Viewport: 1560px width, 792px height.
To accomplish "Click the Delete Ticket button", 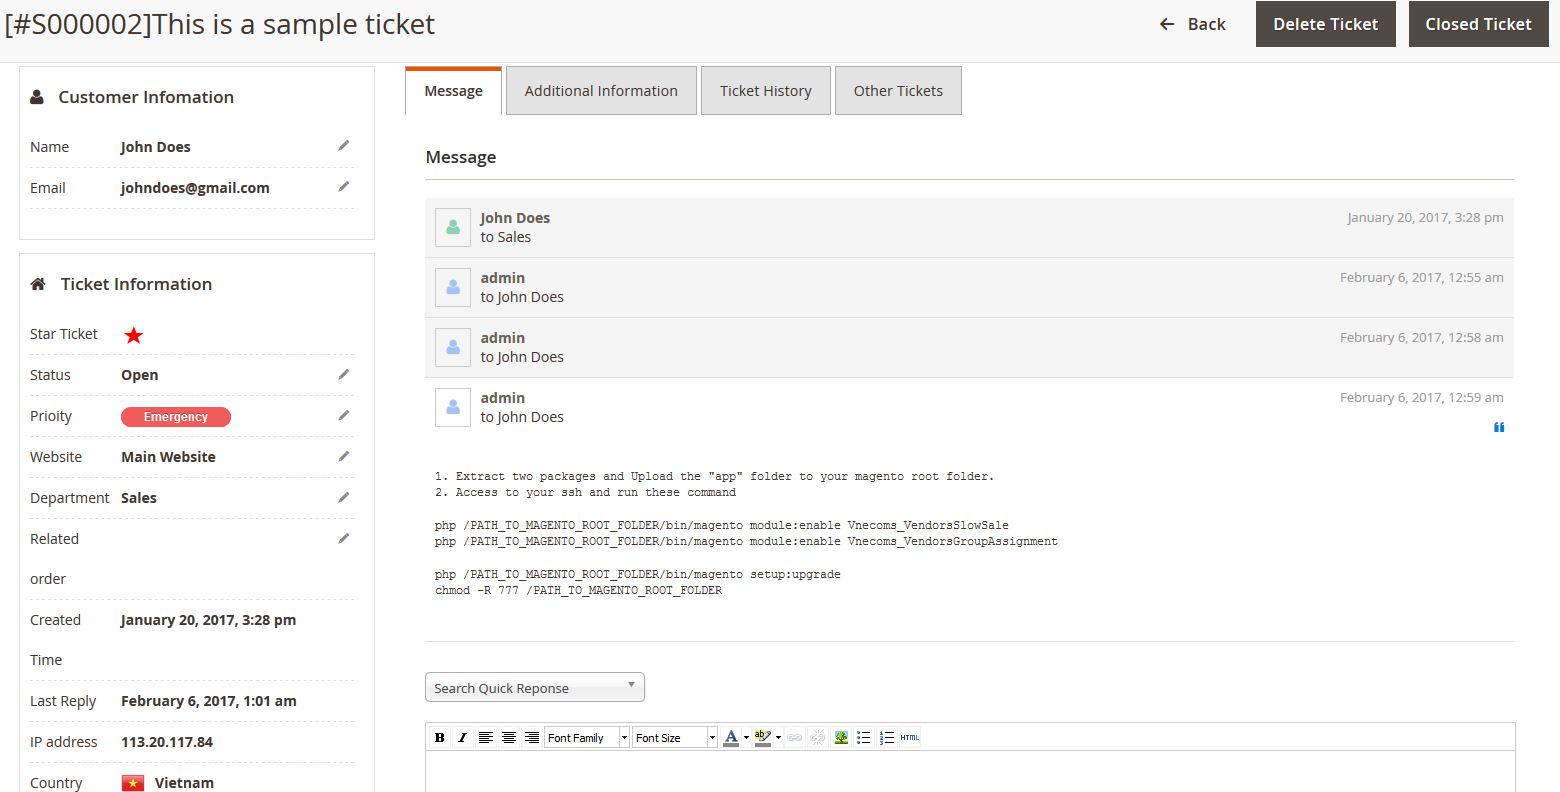I will [1326, 24].
